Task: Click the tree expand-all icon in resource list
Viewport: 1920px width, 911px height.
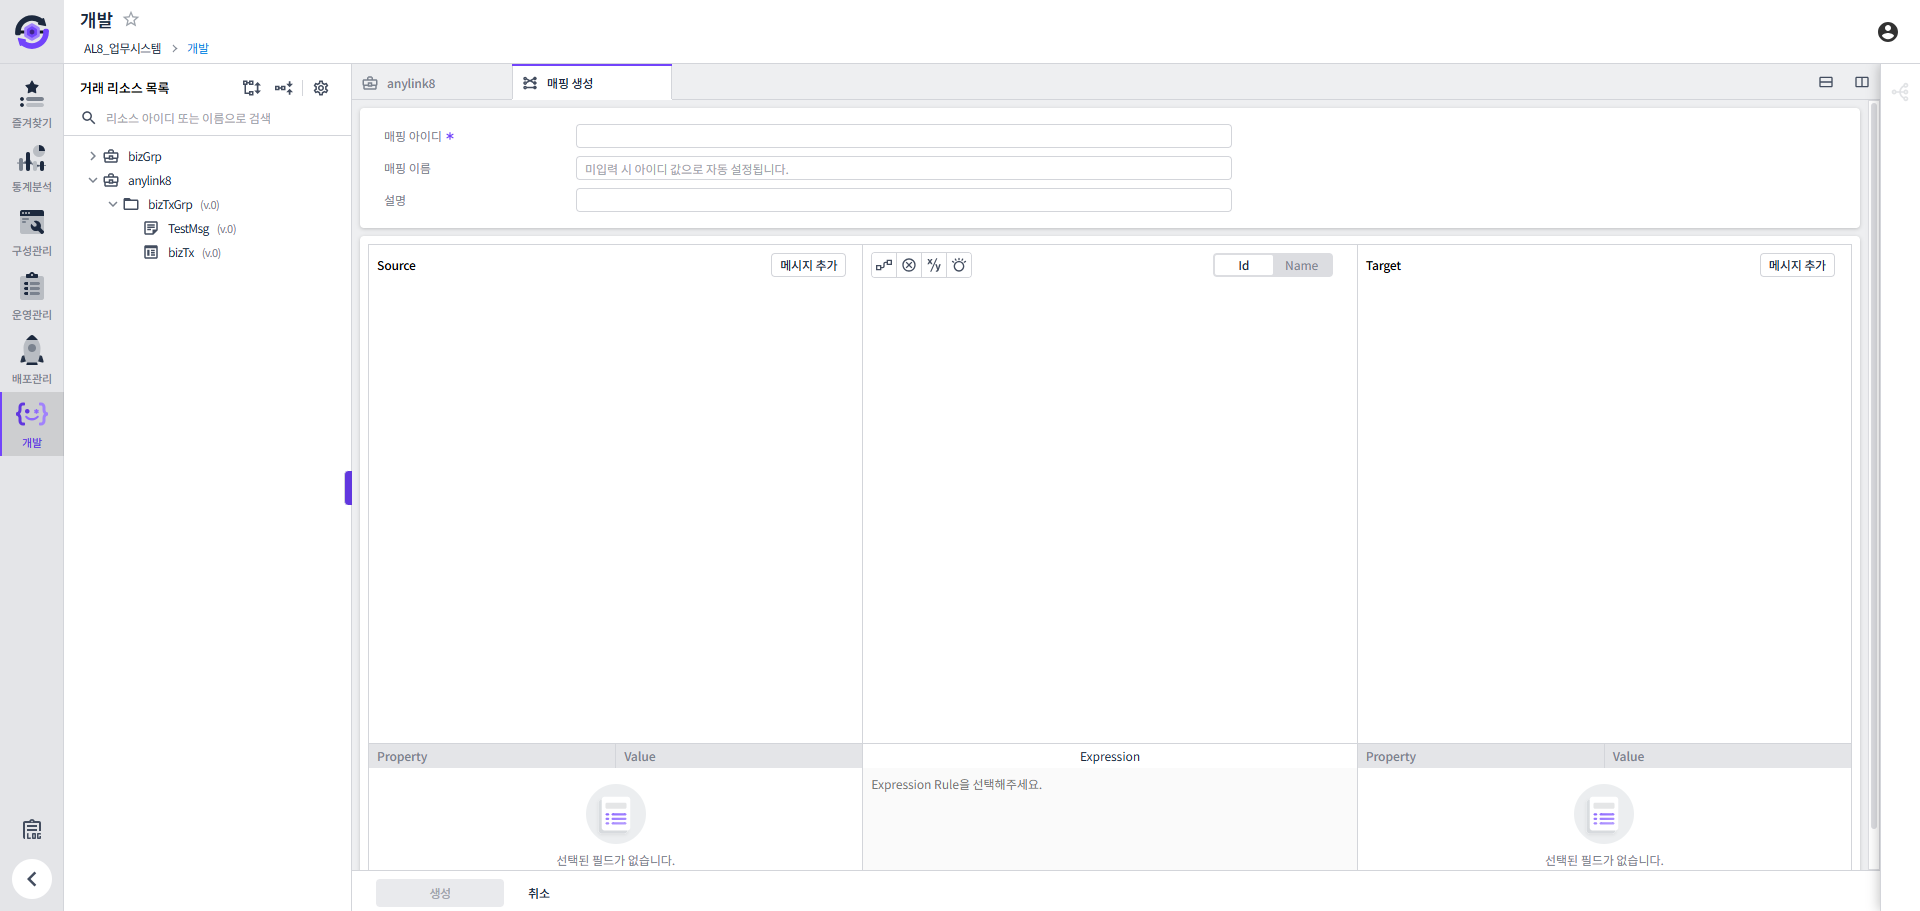Action: click(x=252, y=88)
